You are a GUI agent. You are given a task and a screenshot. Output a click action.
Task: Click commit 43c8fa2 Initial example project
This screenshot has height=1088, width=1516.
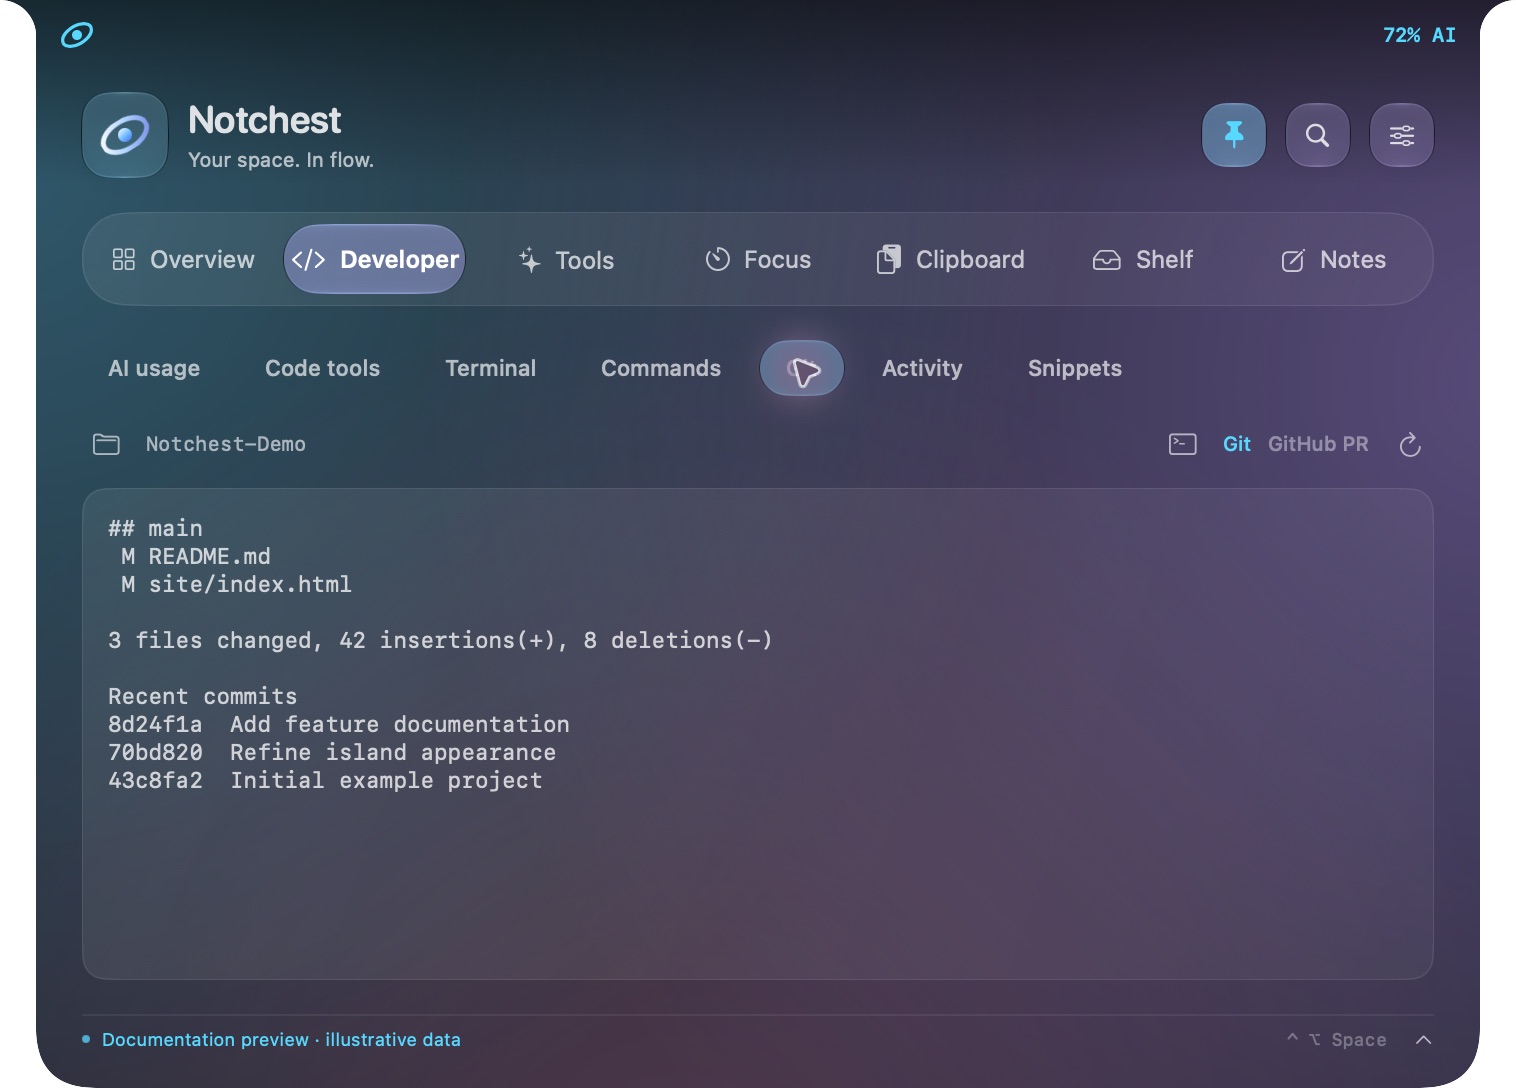325,780
